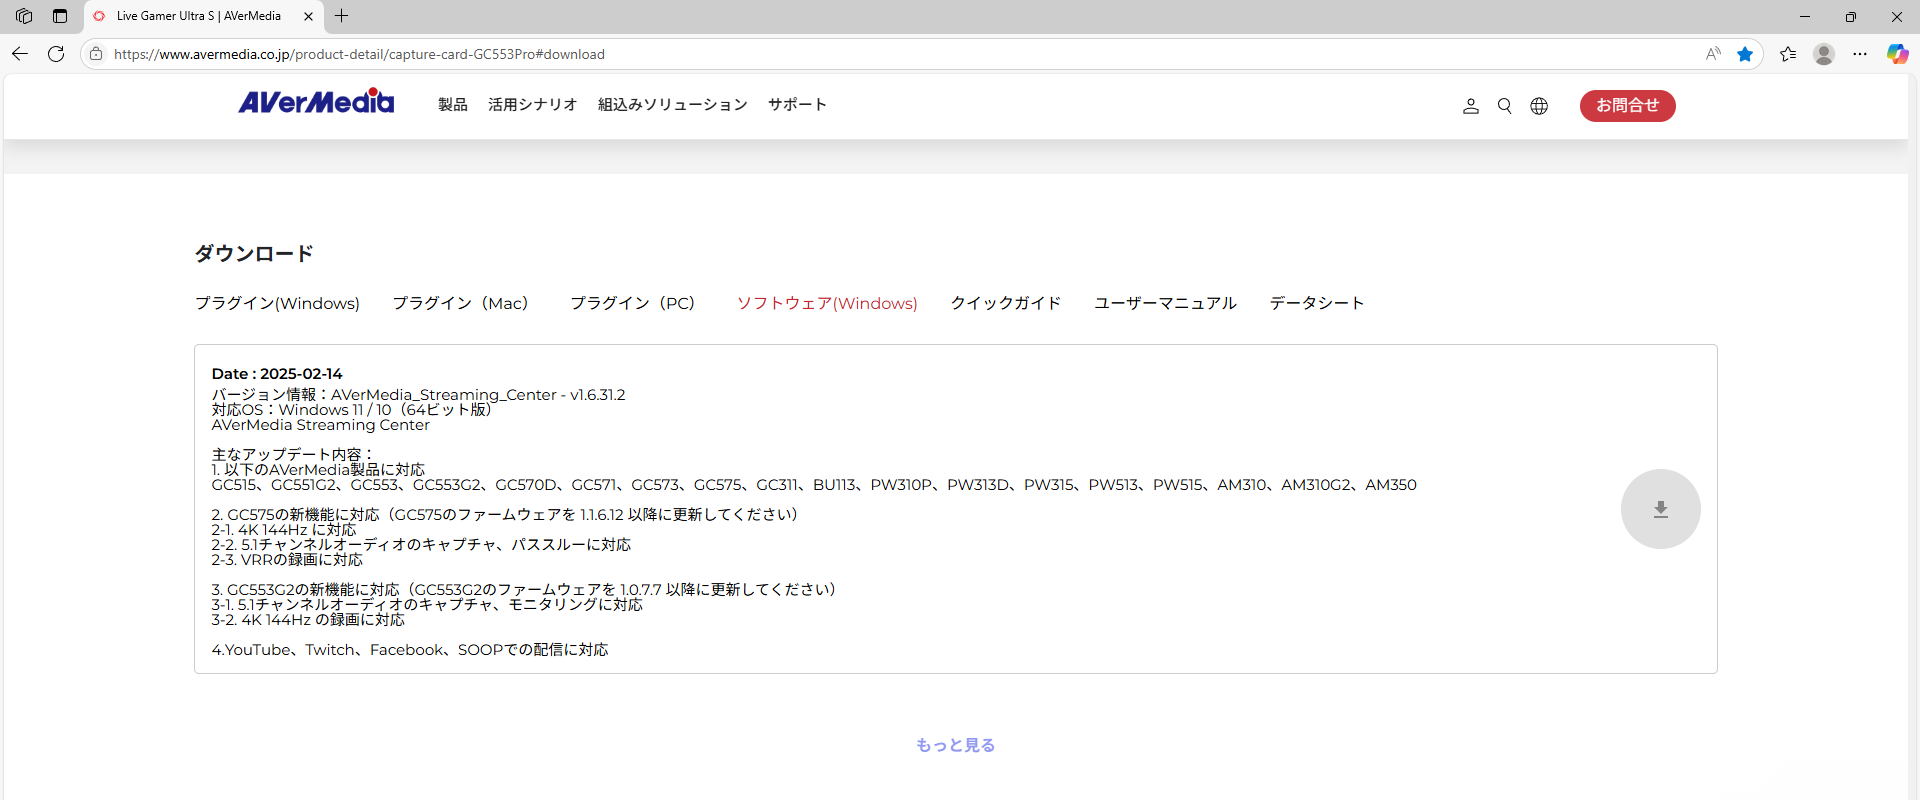Open the 製品 menu
This screenshot has width=1920, height=800.
[453, 105]
